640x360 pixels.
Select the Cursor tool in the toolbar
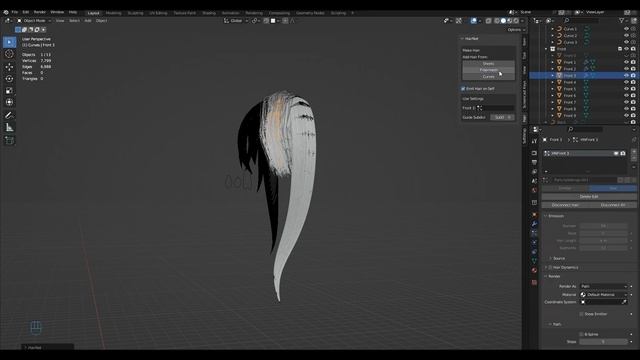(x=9, y=54)
